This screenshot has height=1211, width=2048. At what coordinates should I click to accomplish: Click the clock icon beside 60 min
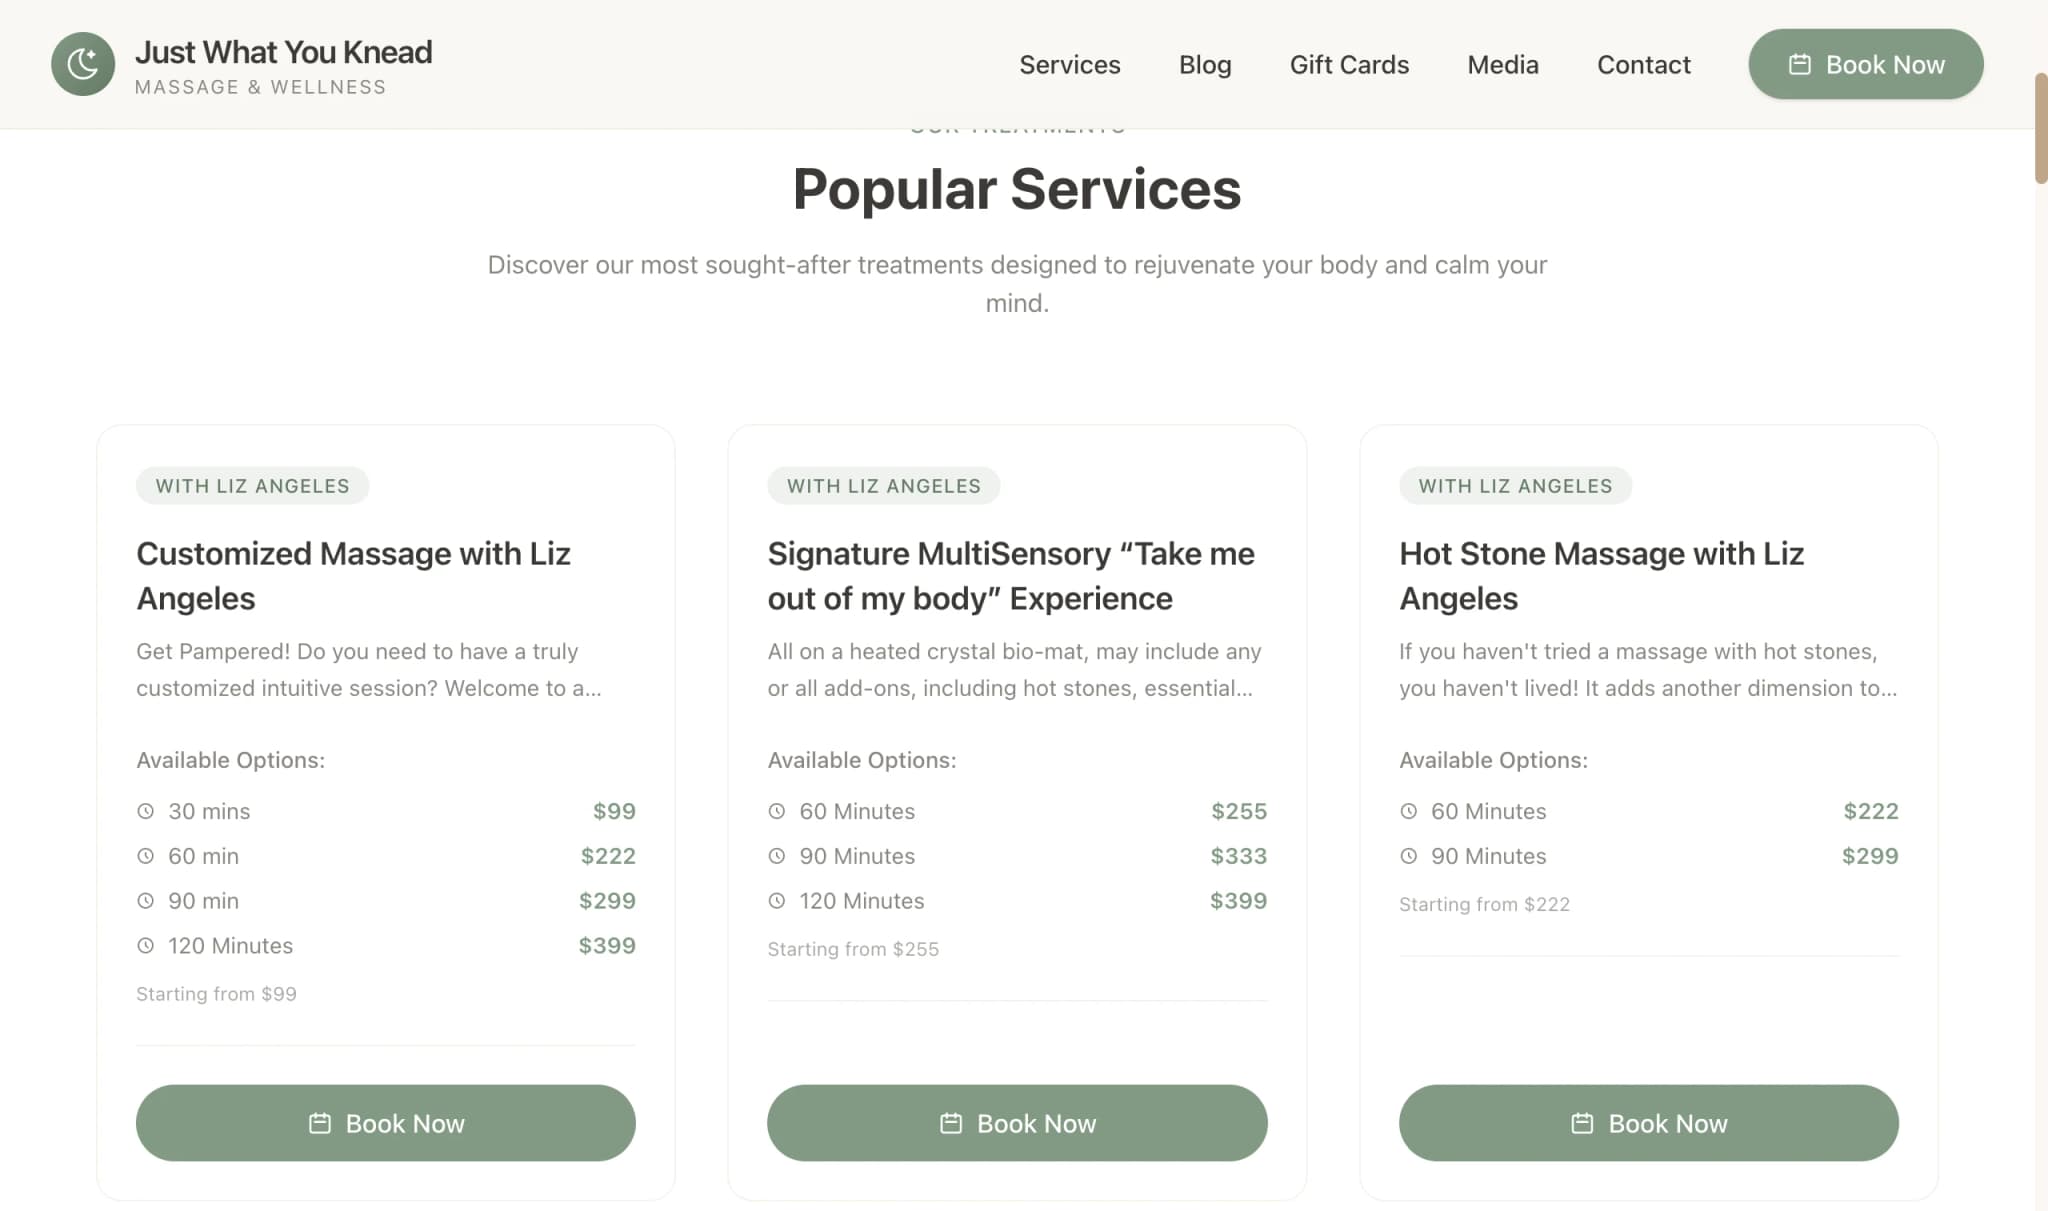(x=146, y=856)
